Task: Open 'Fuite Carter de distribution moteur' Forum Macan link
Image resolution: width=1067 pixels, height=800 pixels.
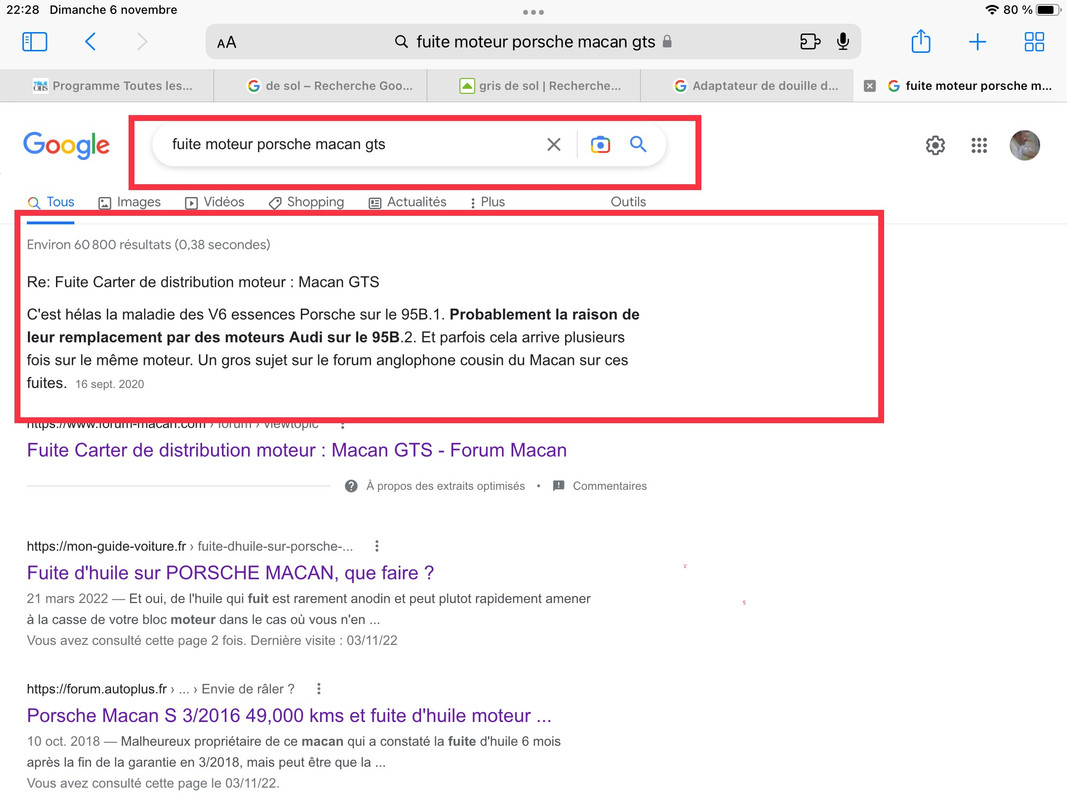Action: [x=297, y=450]
